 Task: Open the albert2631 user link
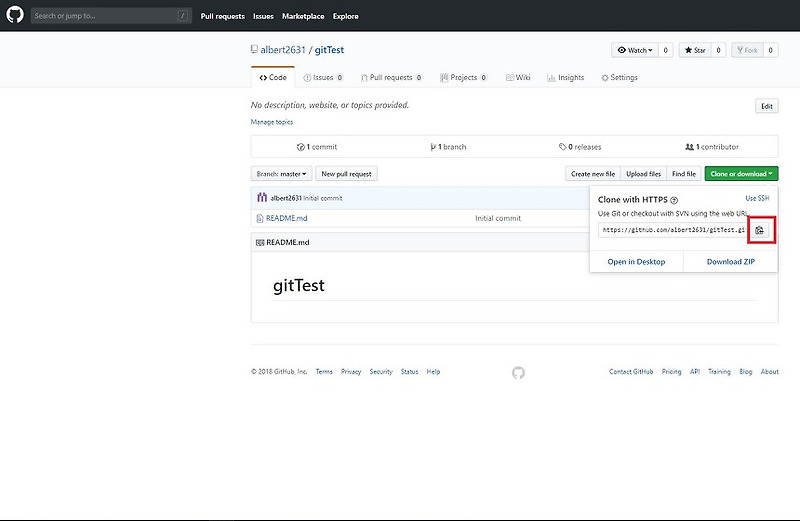[x=283, y=49]
